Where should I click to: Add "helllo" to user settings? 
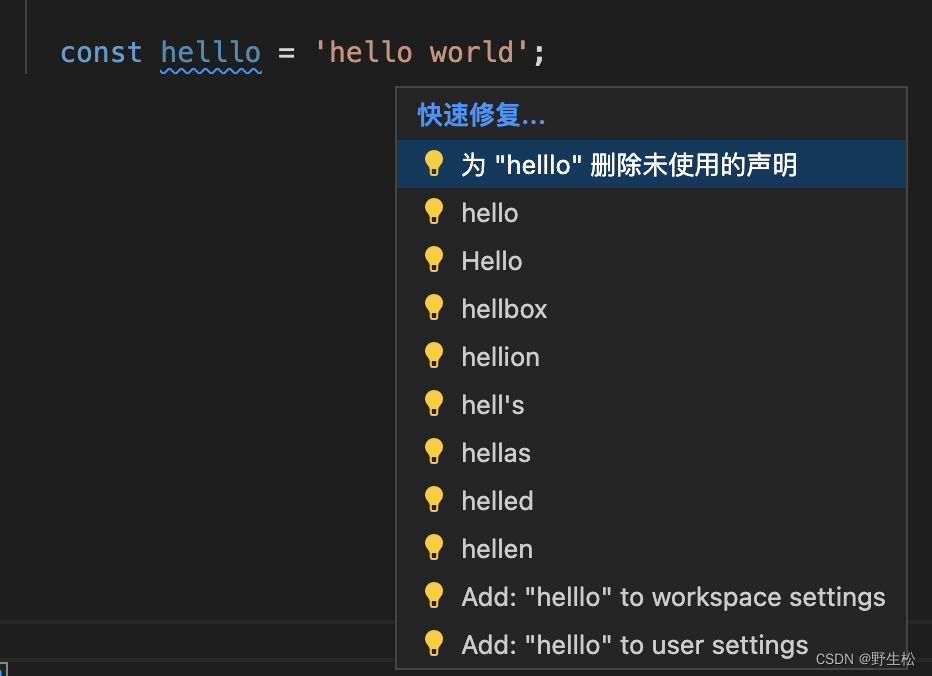tap(651, 644)
